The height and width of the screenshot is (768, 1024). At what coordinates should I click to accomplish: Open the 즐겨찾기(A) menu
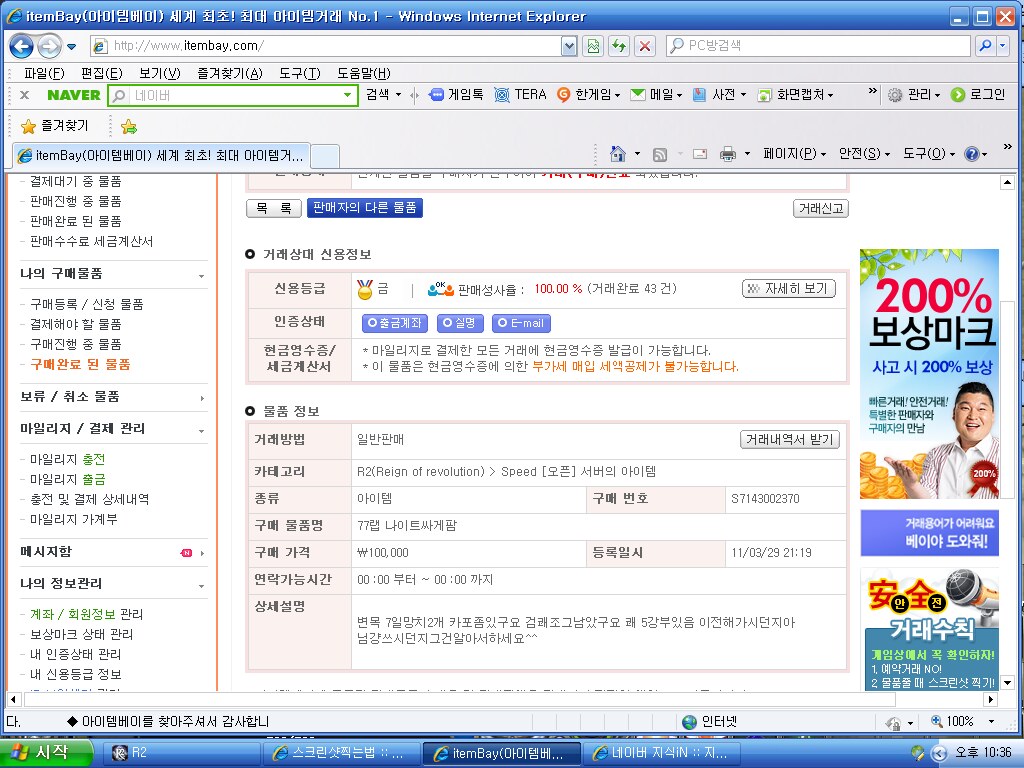tap(229, 73)
